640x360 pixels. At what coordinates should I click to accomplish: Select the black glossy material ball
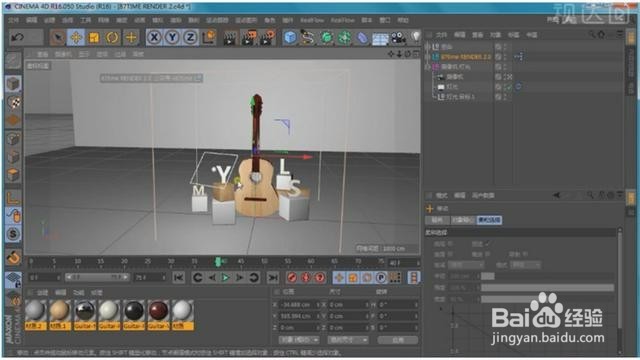(133, 310)
